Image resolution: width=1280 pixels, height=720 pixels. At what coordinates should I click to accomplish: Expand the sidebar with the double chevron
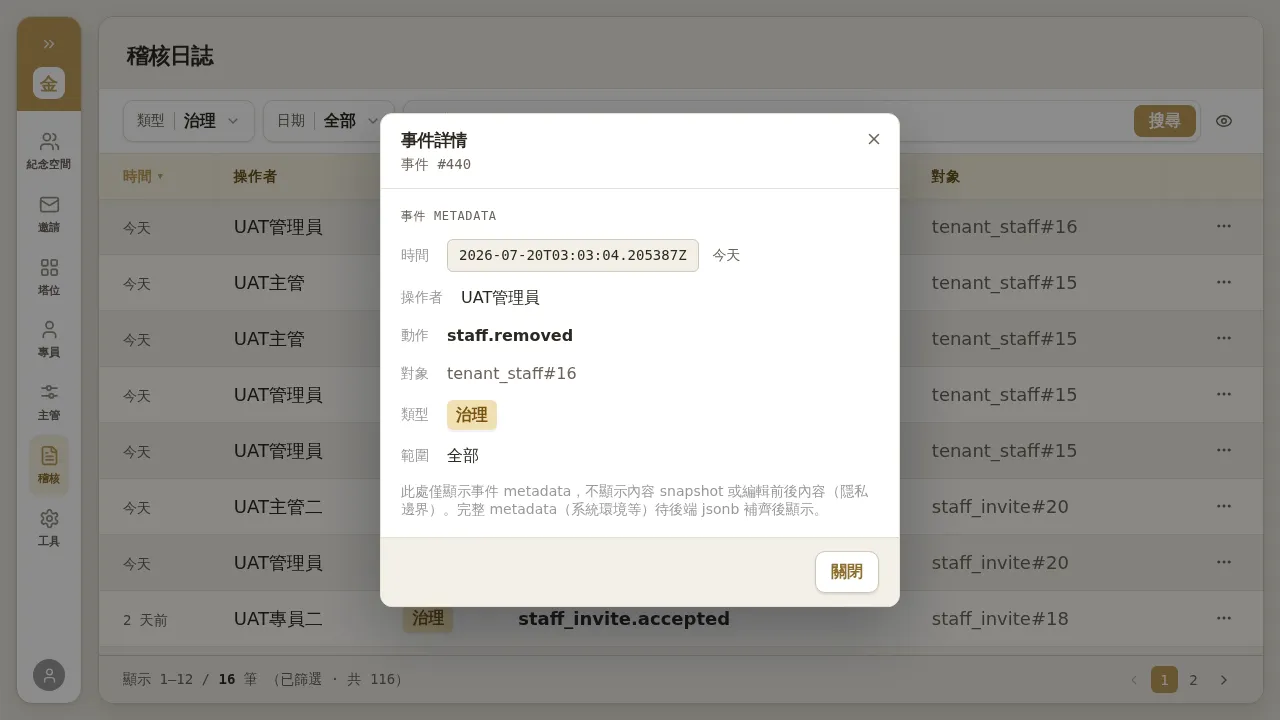coord(49,44)
